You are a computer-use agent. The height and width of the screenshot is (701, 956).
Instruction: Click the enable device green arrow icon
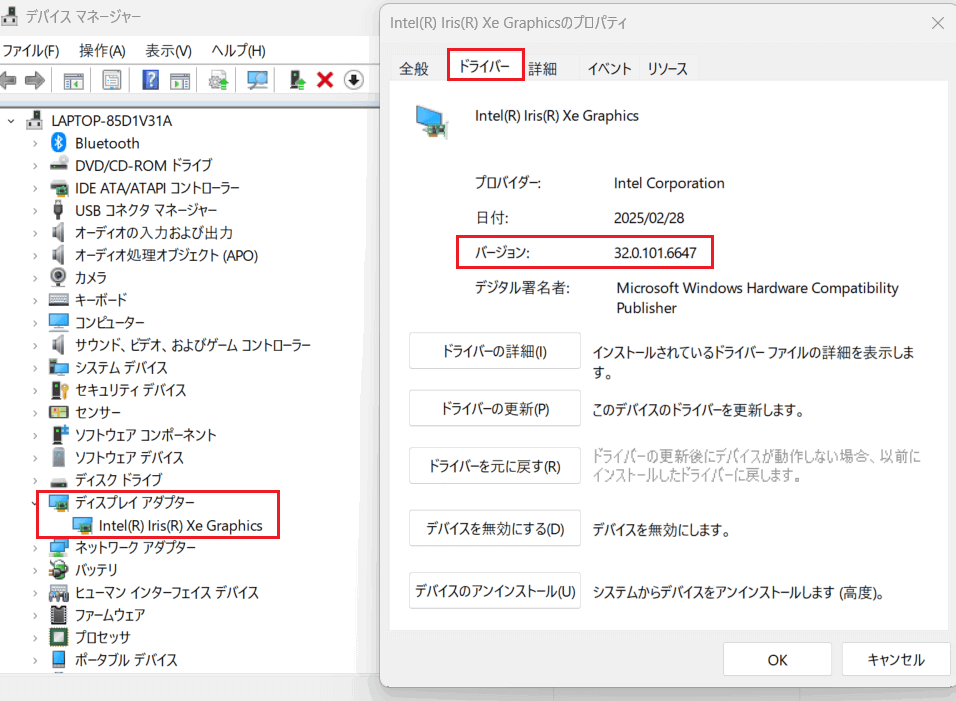297,80
